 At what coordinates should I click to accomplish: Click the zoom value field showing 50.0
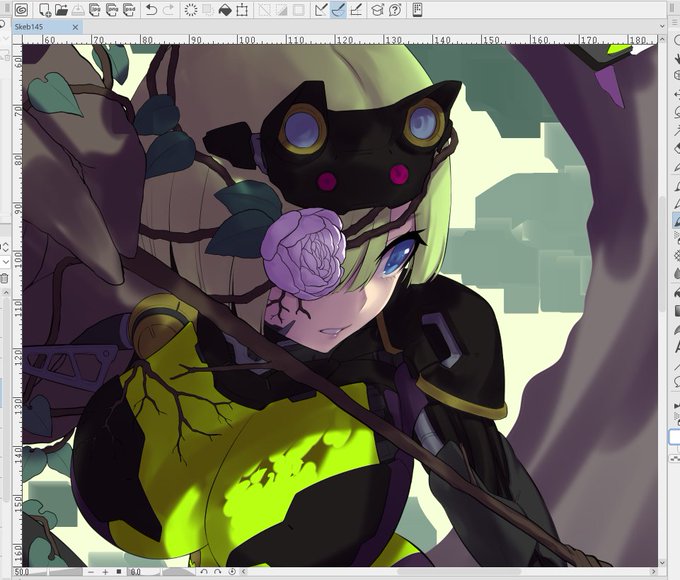(22, 572)
